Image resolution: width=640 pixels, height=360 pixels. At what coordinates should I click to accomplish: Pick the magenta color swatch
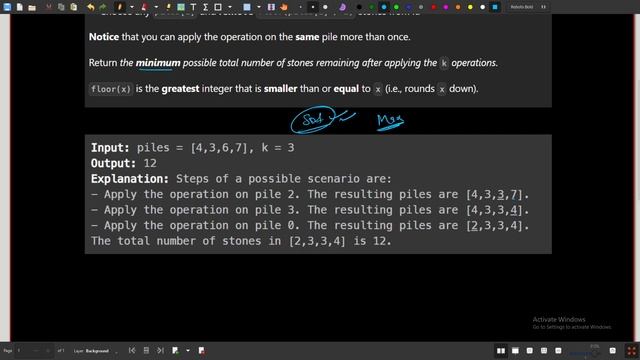(x=446, y=7)
